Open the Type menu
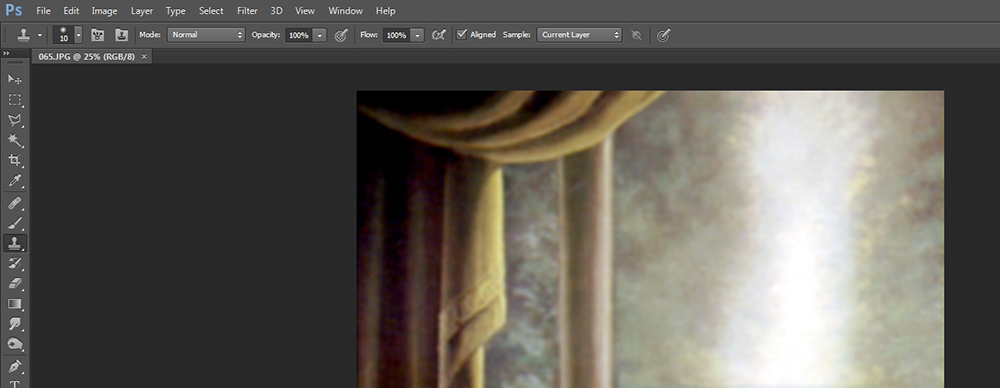This screenshot has height=388, width=1000. (175, 11)
